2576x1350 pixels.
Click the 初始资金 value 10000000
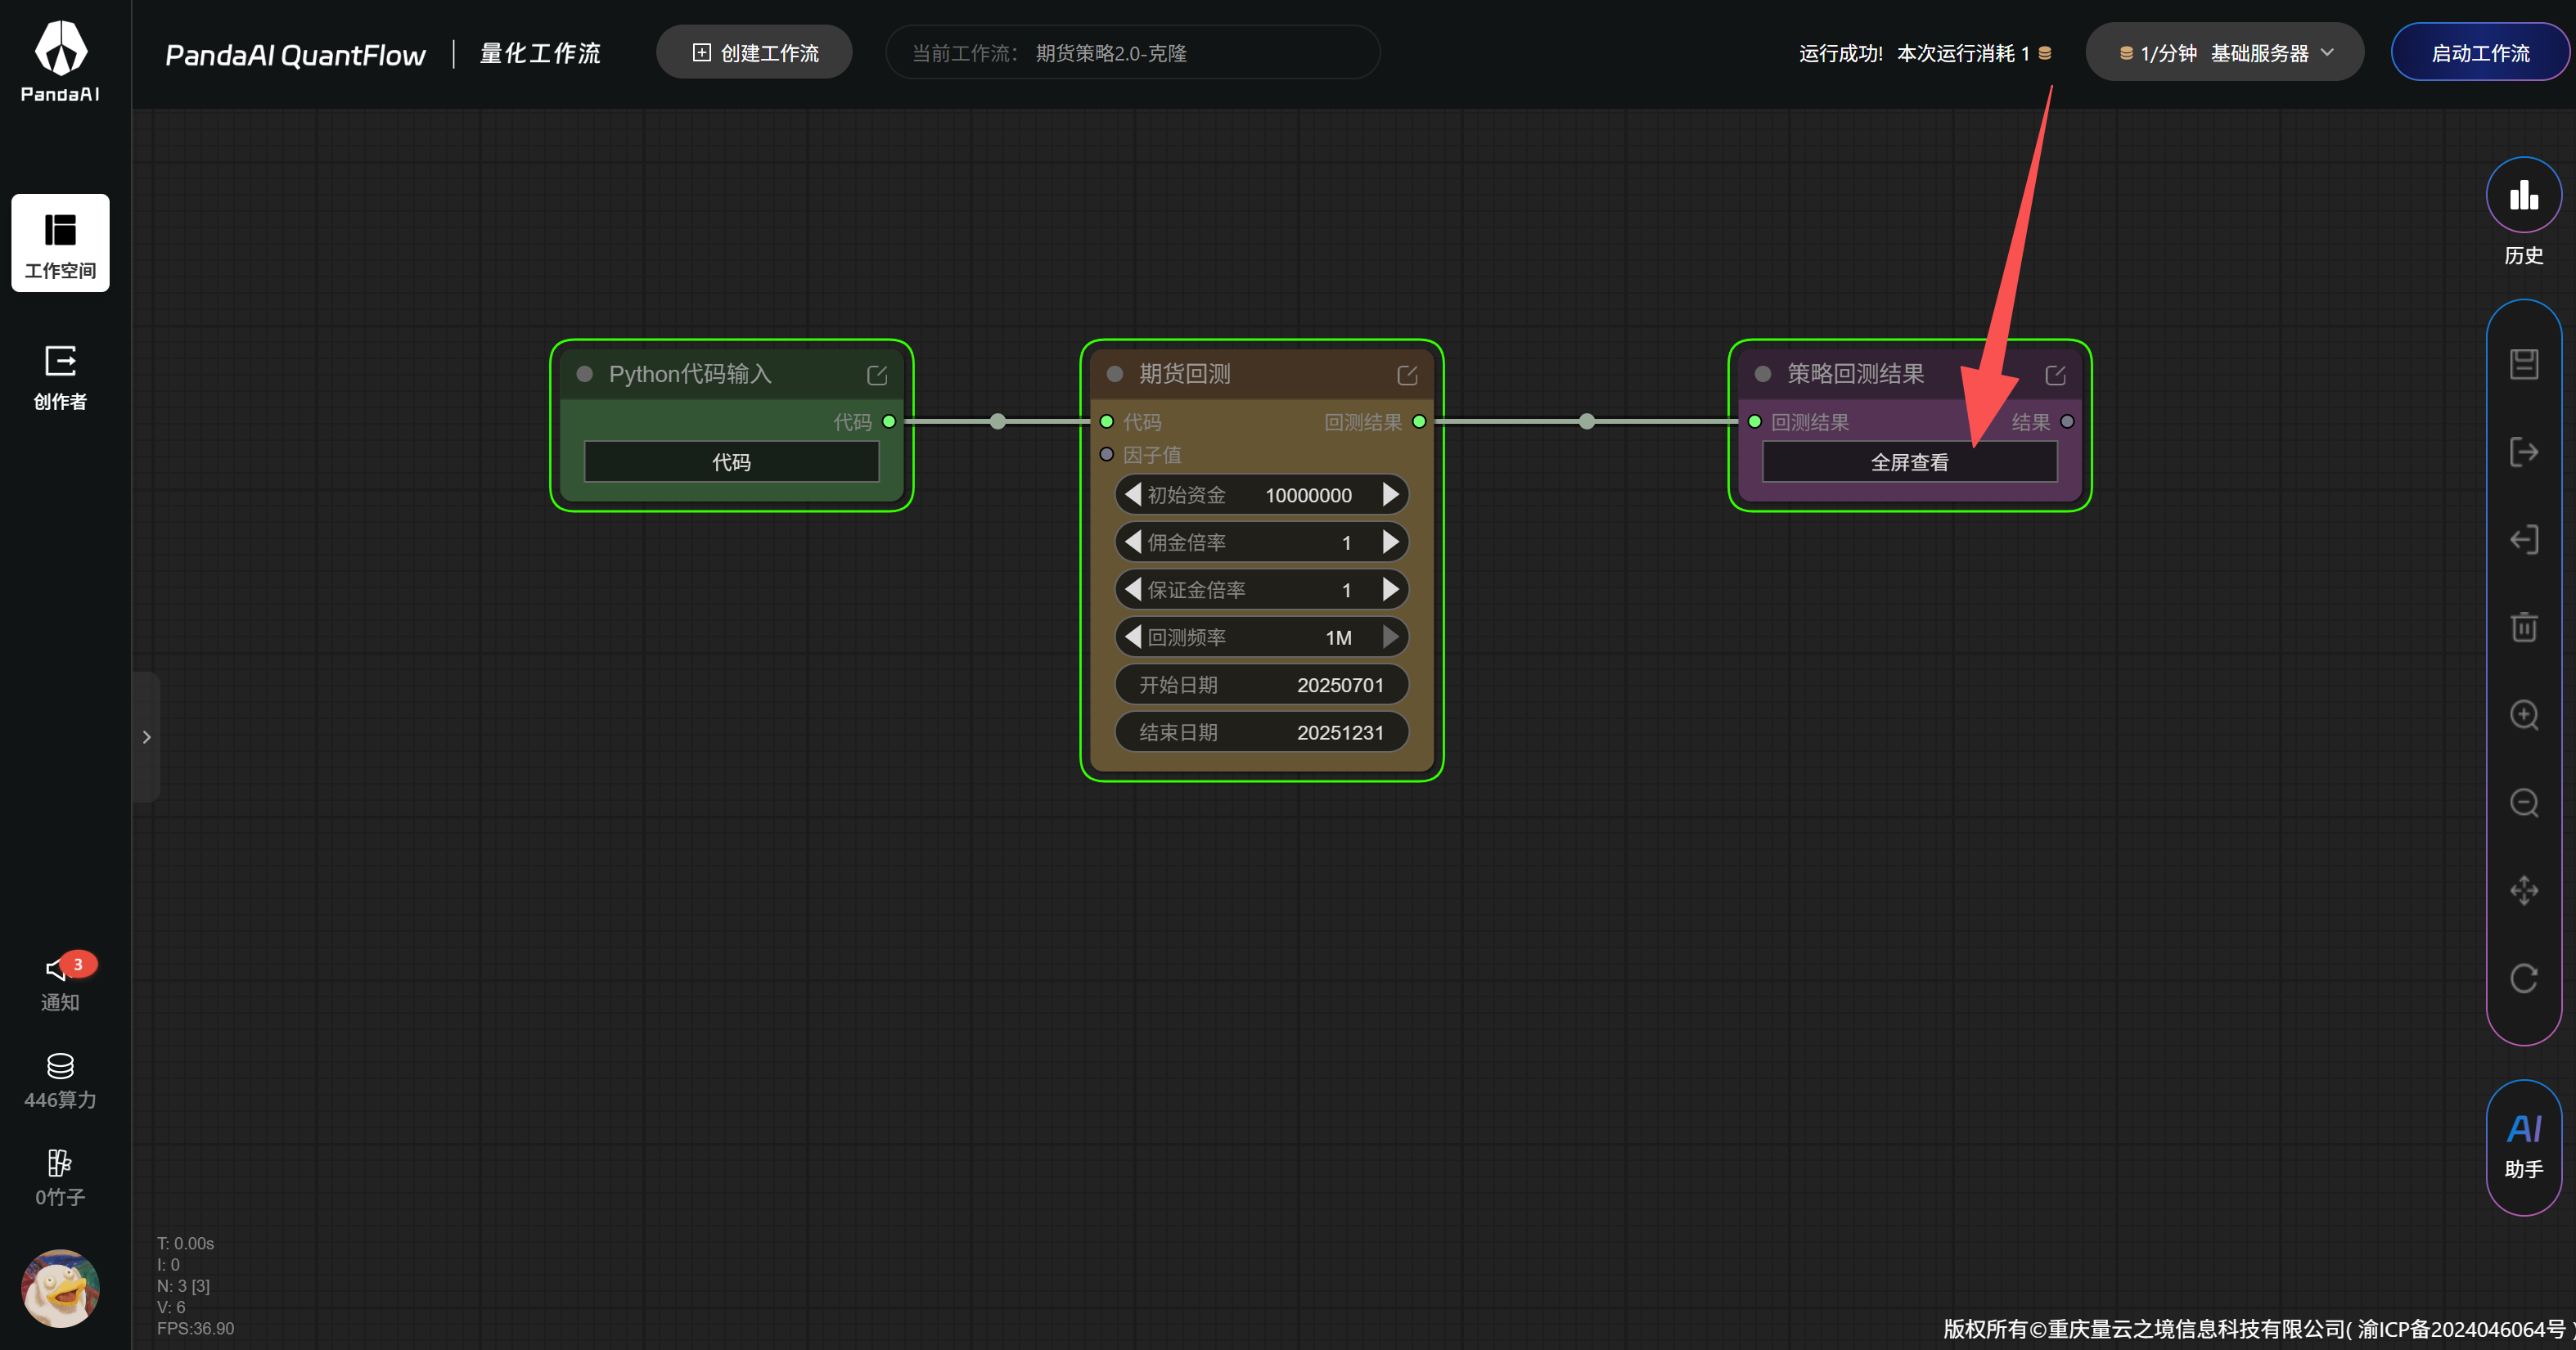1308,495
